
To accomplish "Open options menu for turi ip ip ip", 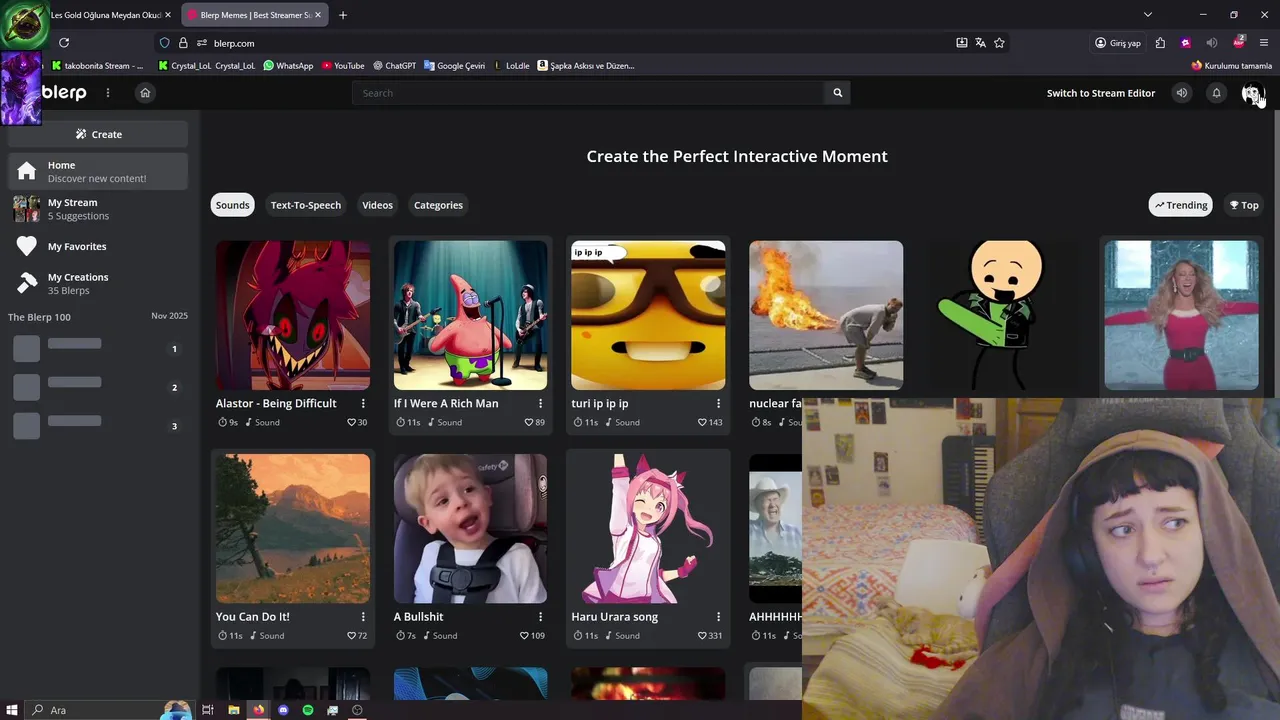I will (x=718, y=404).
